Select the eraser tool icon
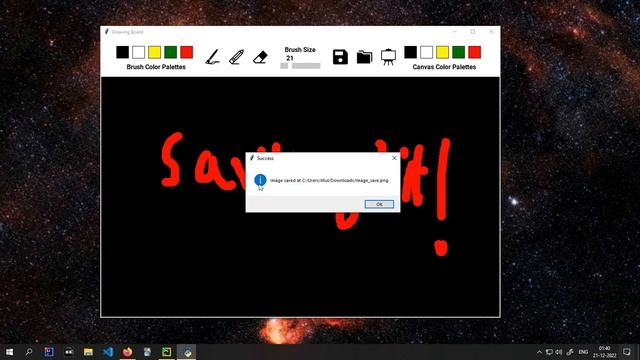This screenshot has height=360, width=640. 260,57
